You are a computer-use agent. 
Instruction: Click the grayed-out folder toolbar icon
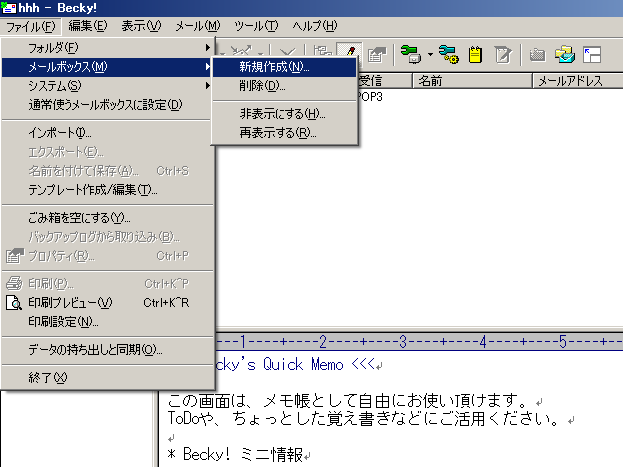tap(537, 54)
